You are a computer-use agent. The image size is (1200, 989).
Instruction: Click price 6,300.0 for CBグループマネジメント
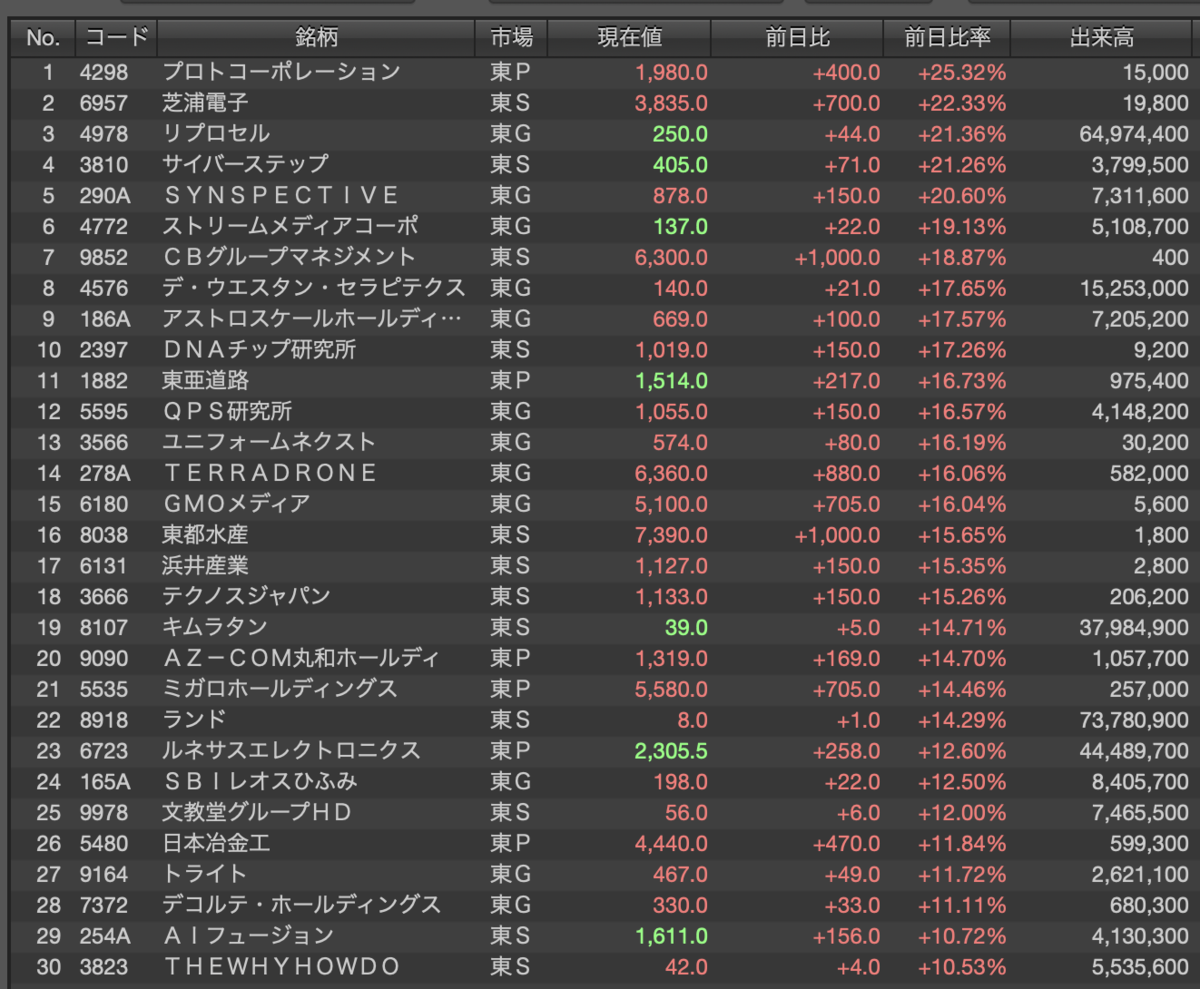tap(671, 257)
